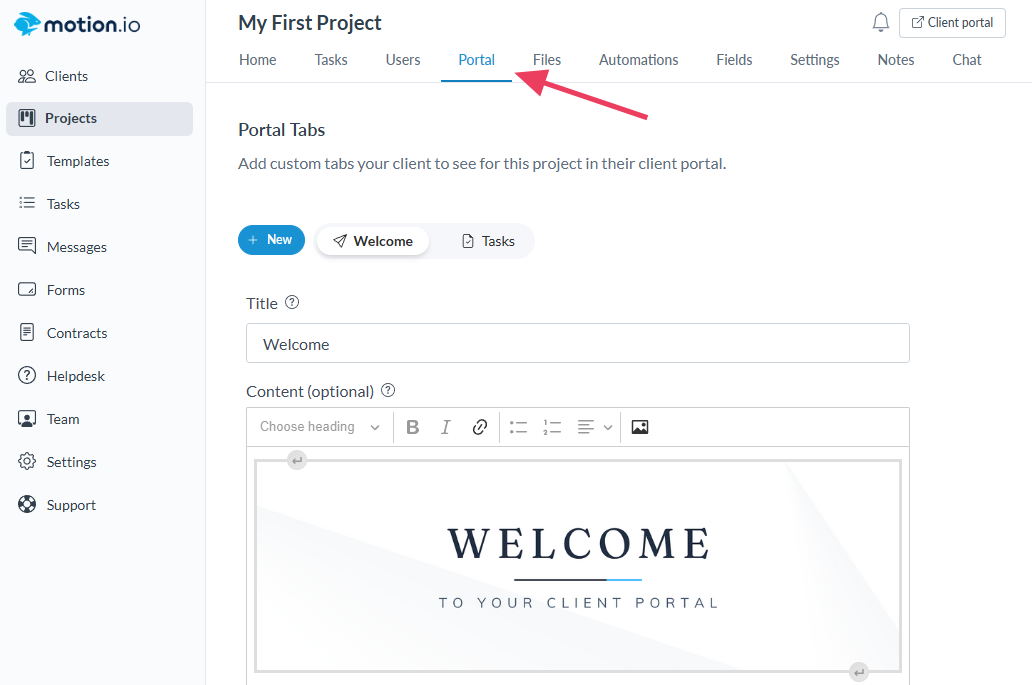Go to Contracts in the sidebar

[x=76, y=333]
